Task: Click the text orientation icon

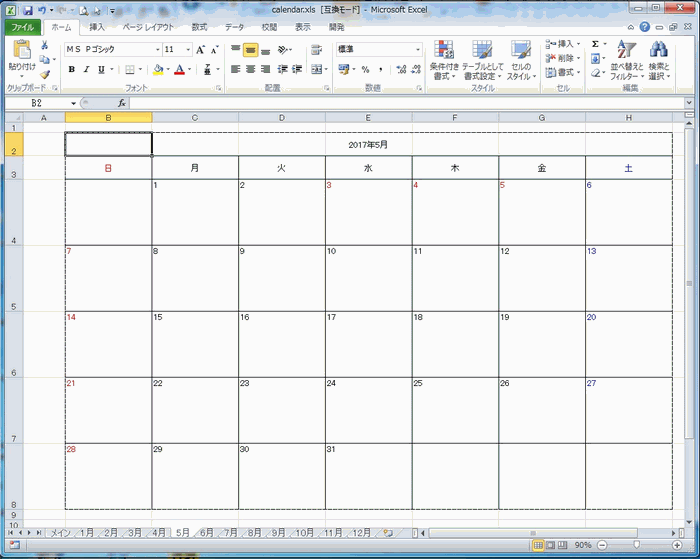Action: [283, 50]
